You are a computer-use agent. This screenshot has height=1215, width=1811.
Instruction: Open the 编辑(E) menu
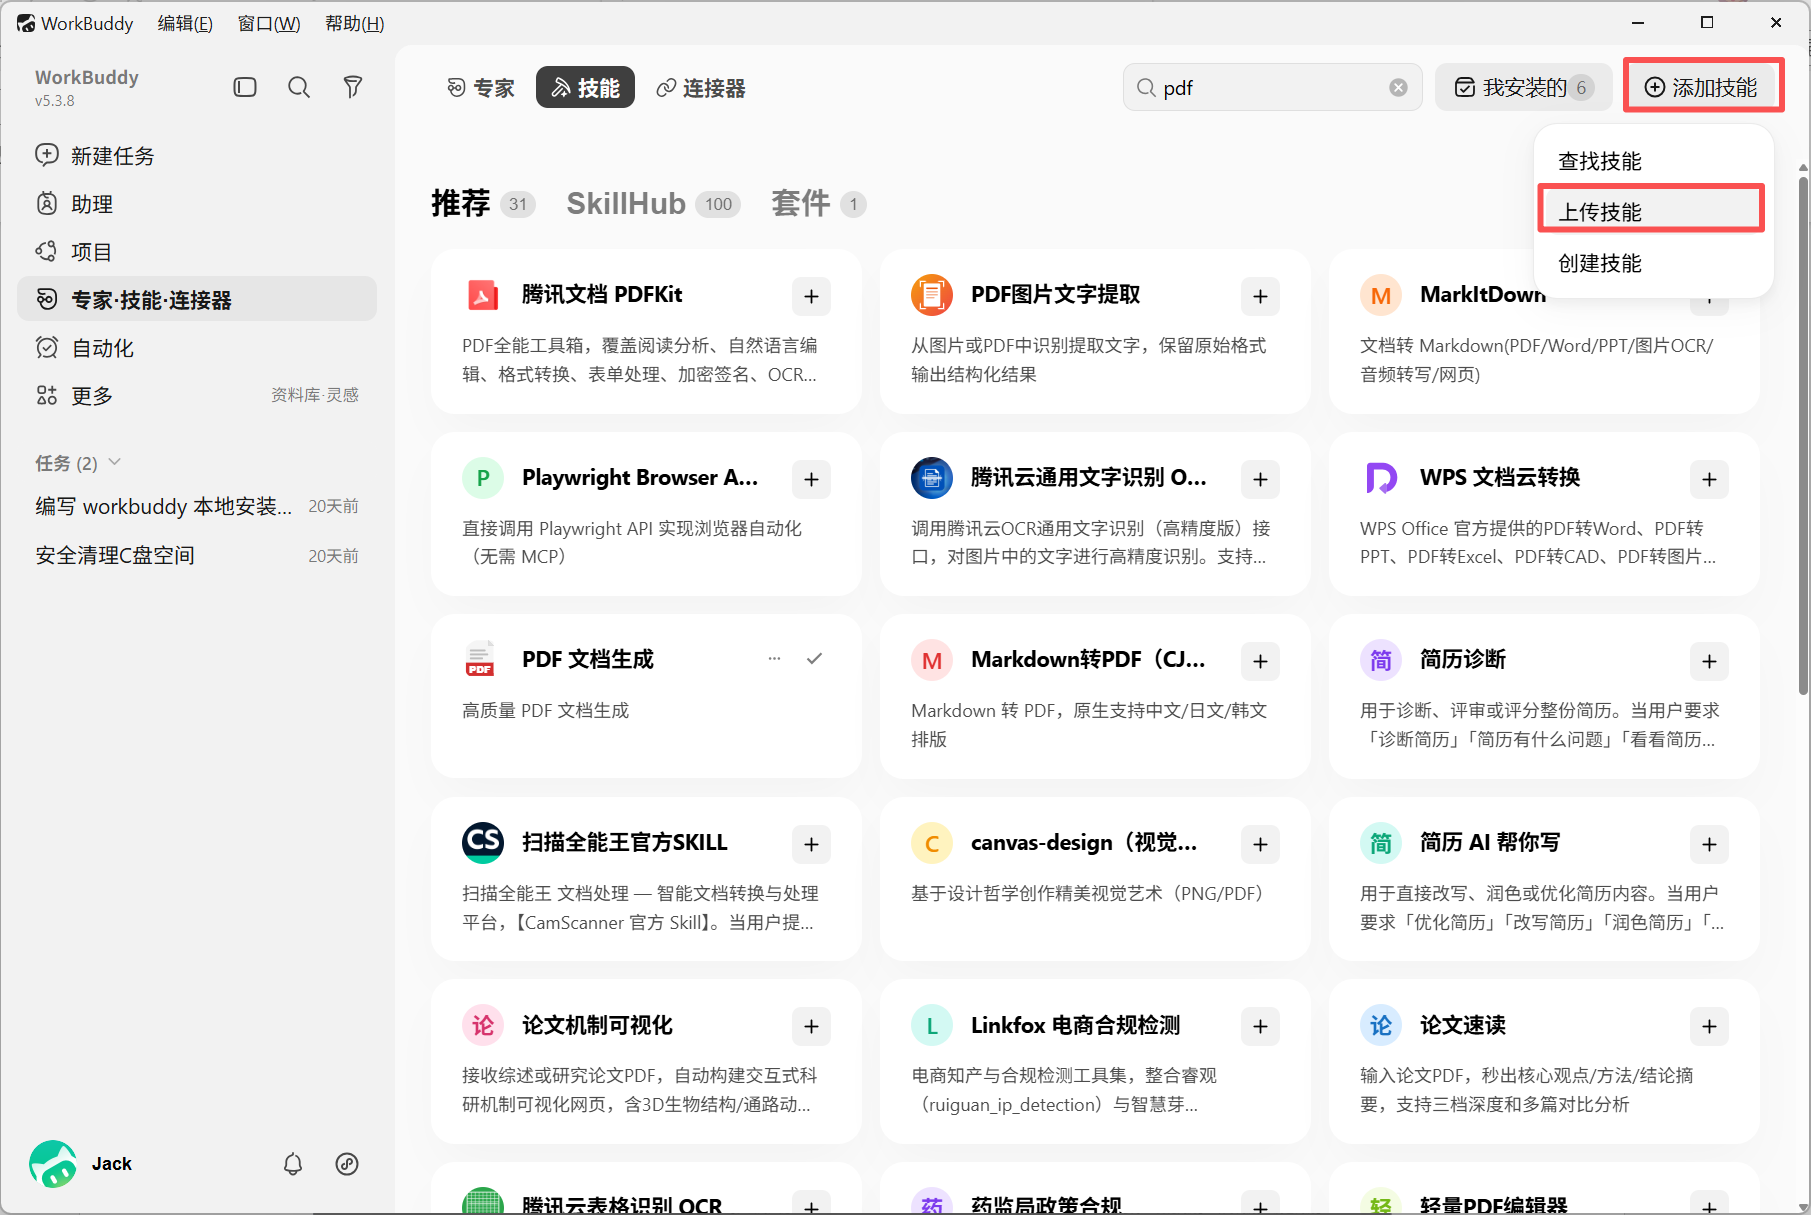pyautogui.click(x=185, y=23)
